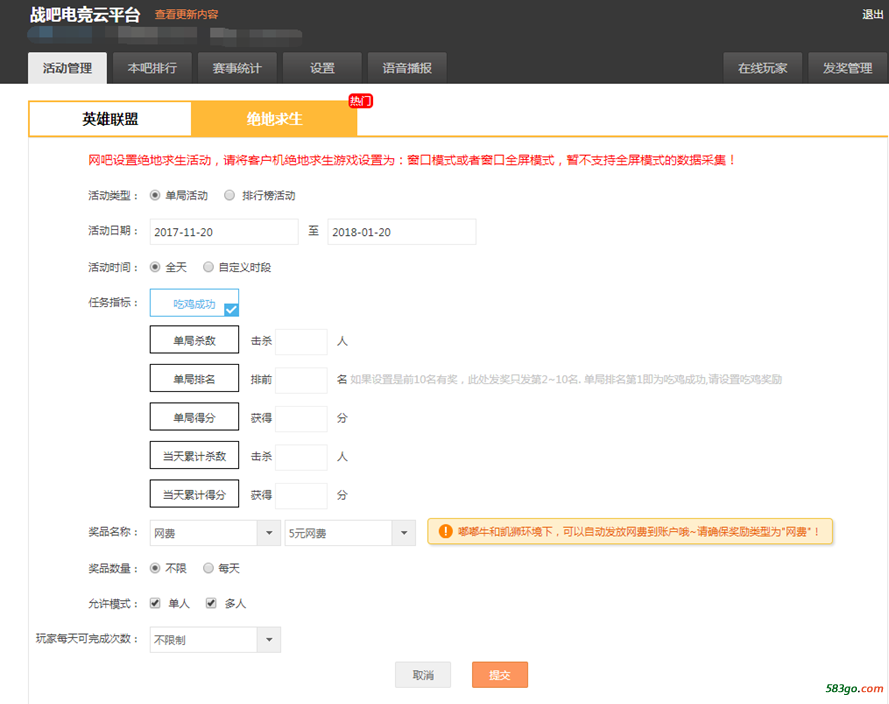Choose 自定义时段 for activity time
Viewport: 889px width, 704px height.
click(x=208, y=267)
